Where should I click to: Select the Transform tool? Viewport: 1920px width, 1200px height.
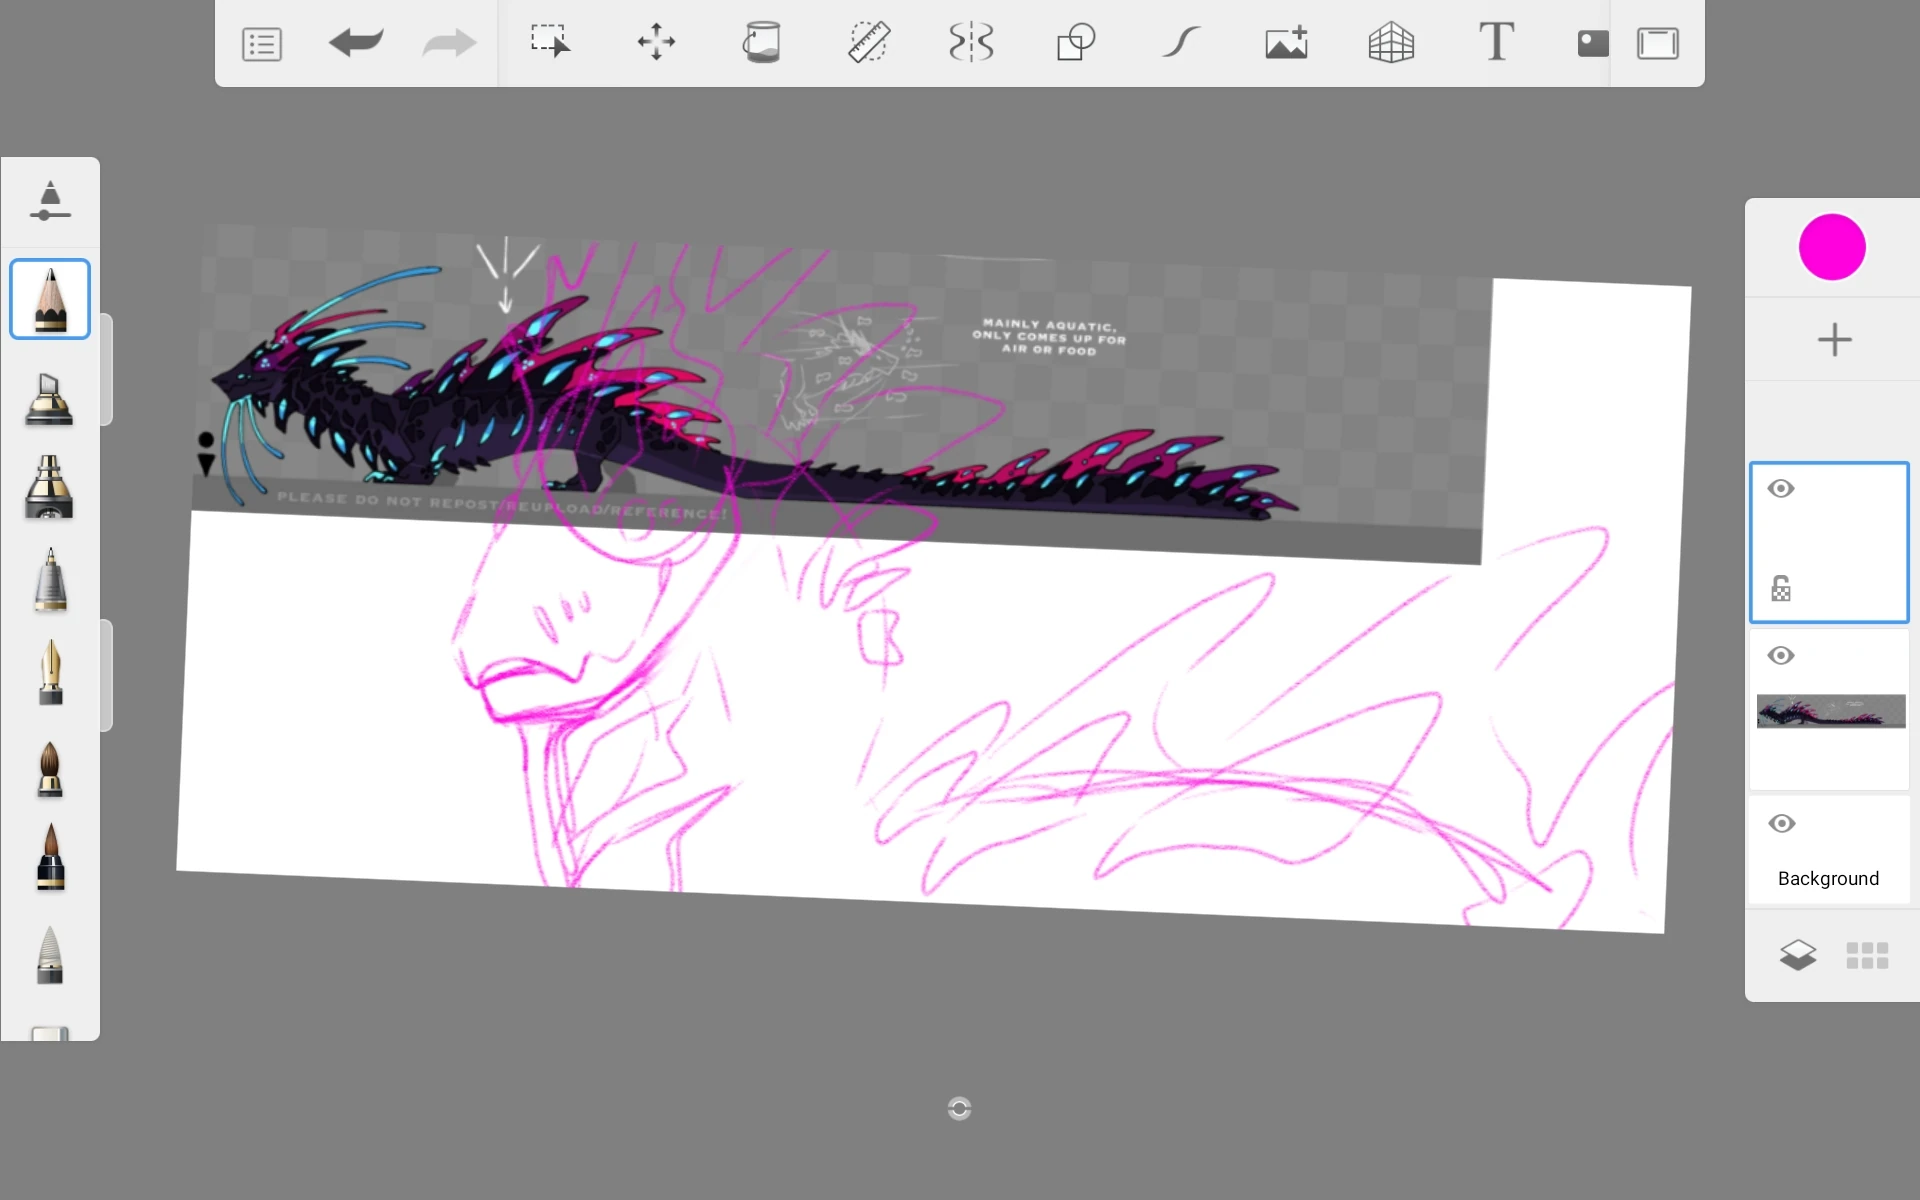tap(654, 43)
